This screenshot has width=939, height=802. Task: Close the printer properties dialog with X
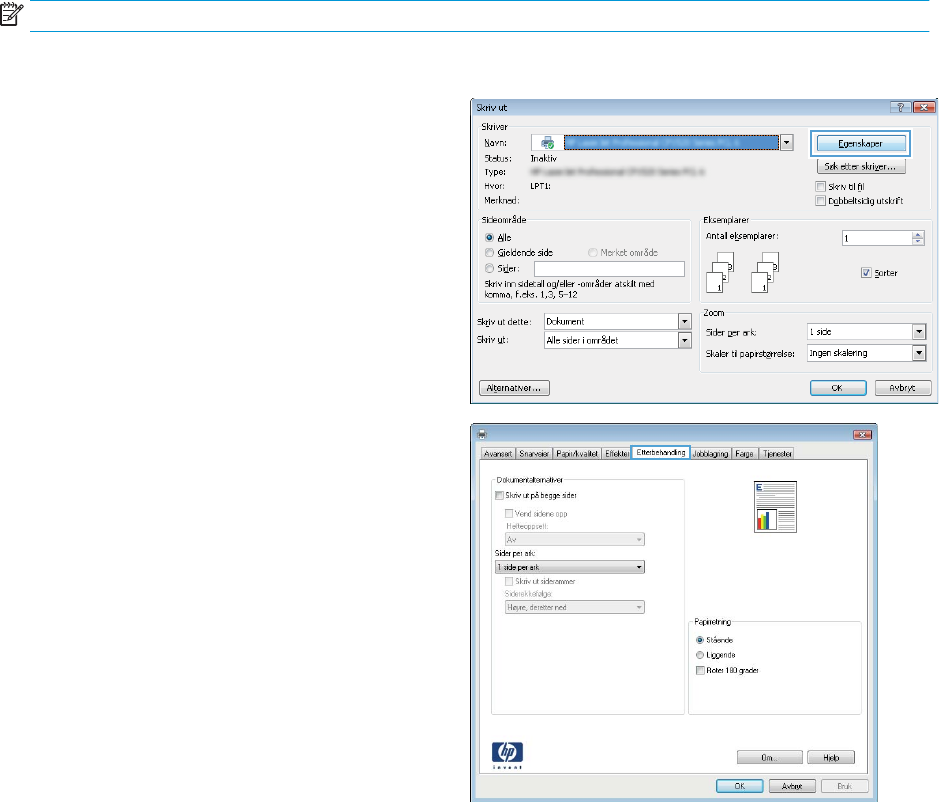(x=862, y=435)
